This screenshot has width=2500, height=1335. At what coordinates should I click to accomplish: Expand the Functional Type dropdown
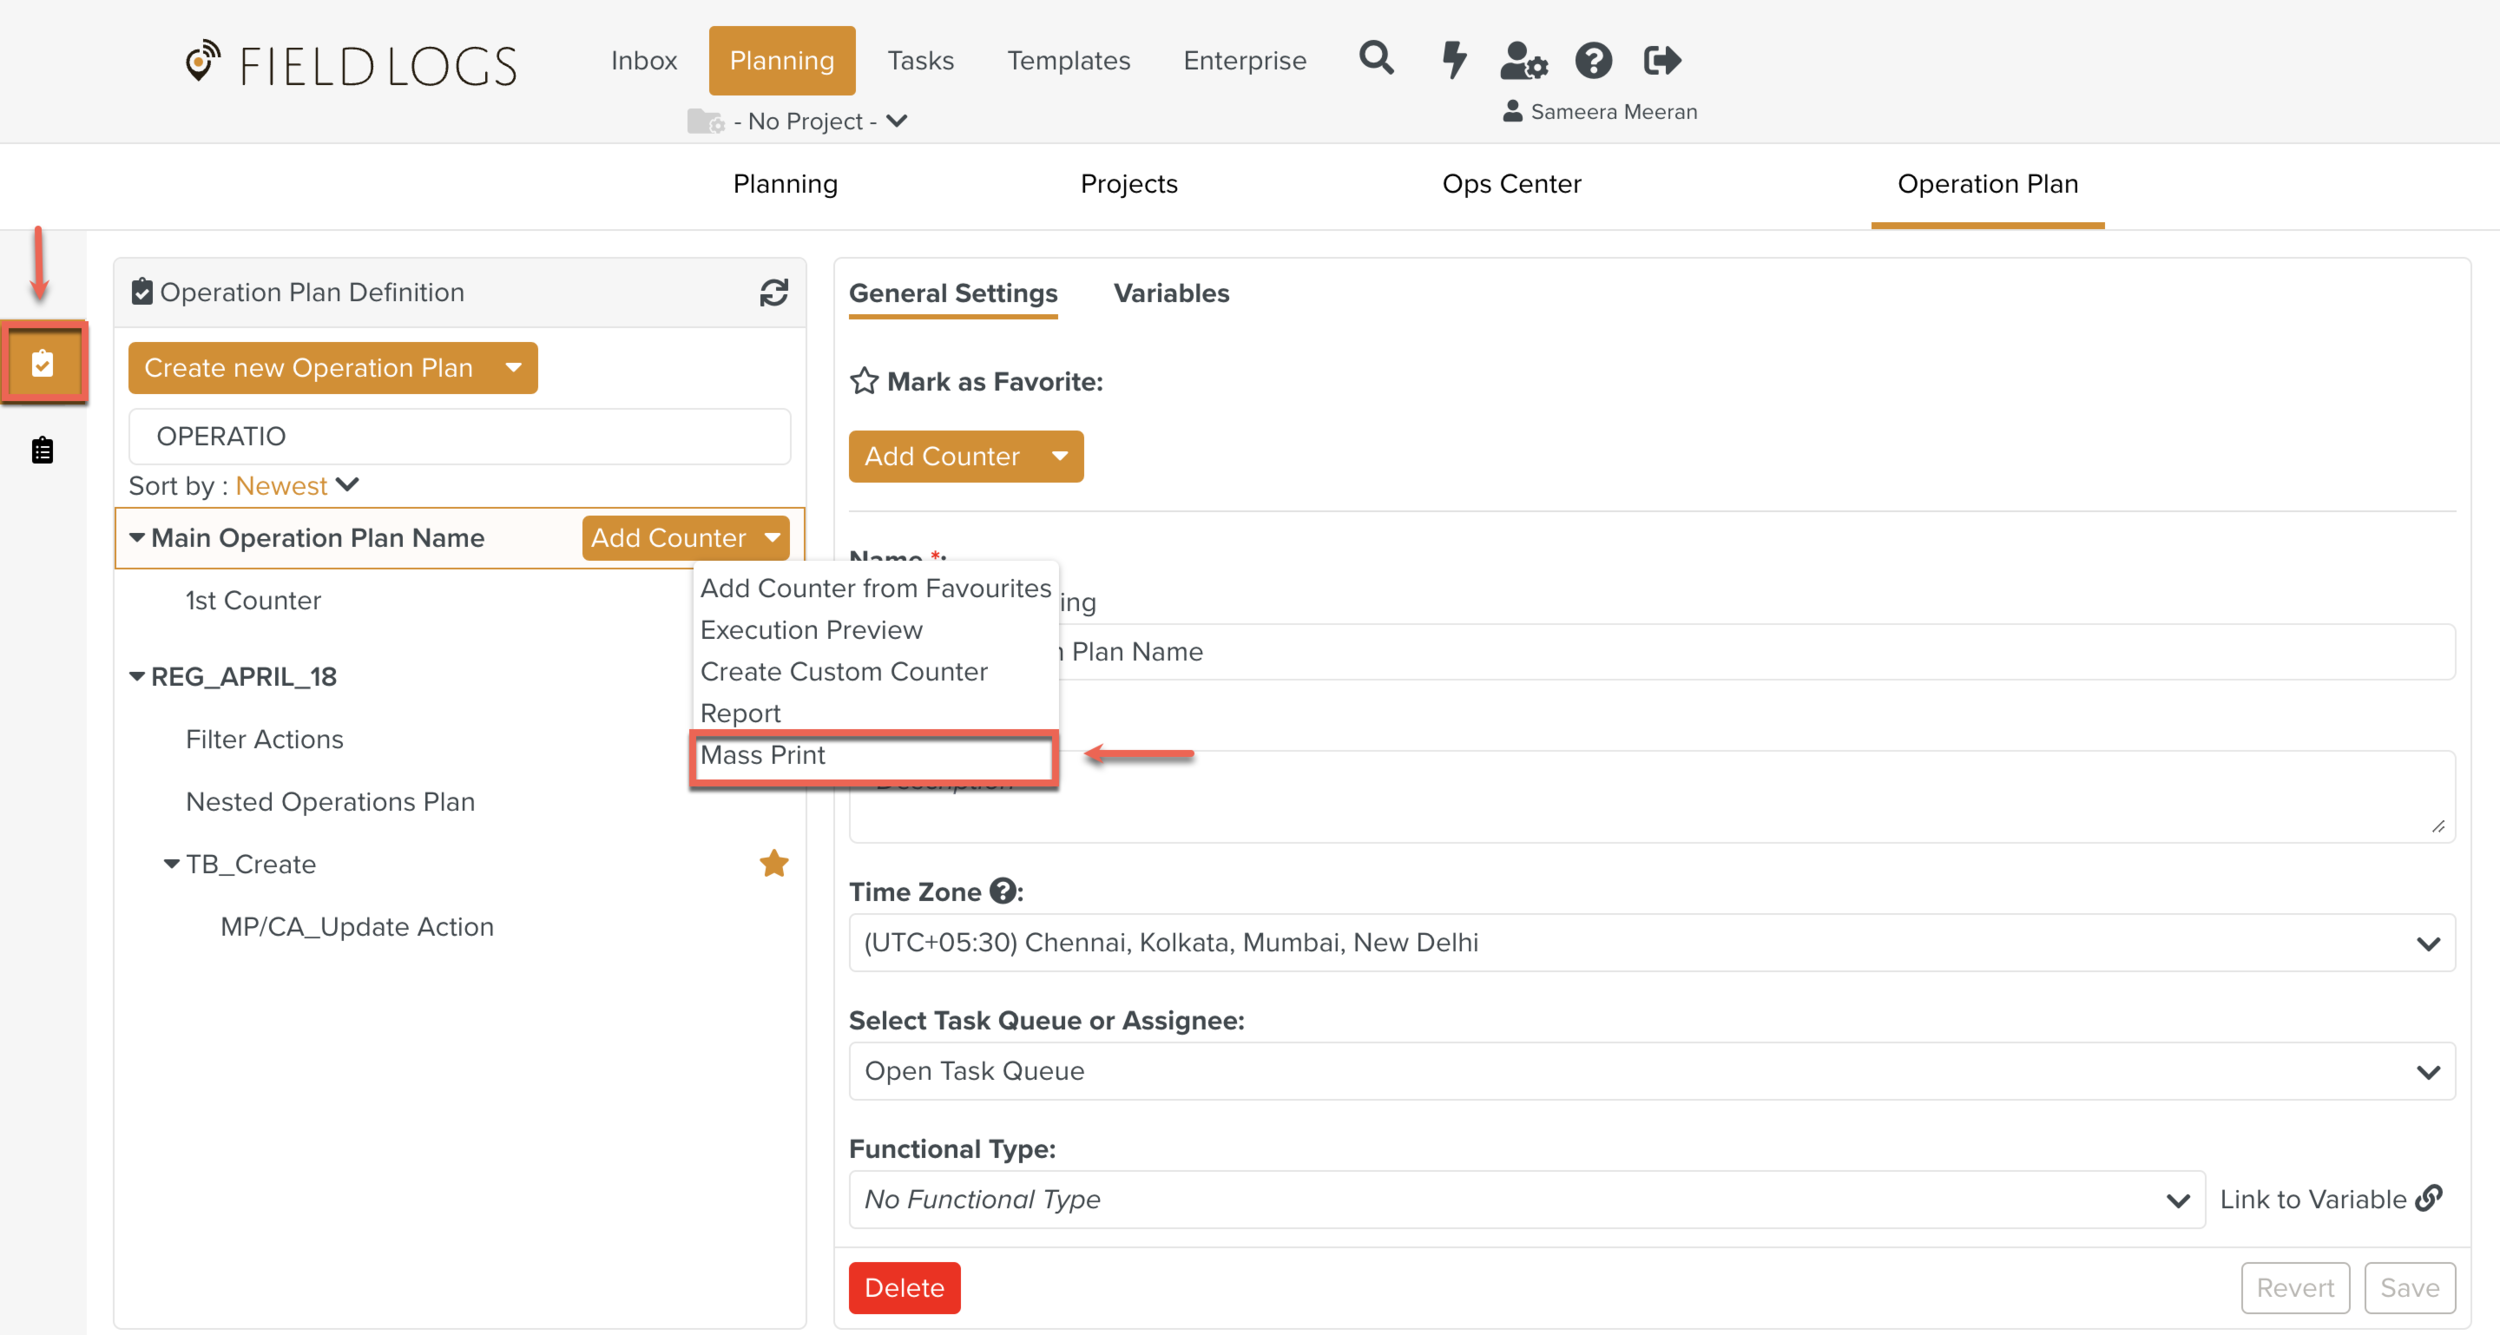tap(1526, 1199)
